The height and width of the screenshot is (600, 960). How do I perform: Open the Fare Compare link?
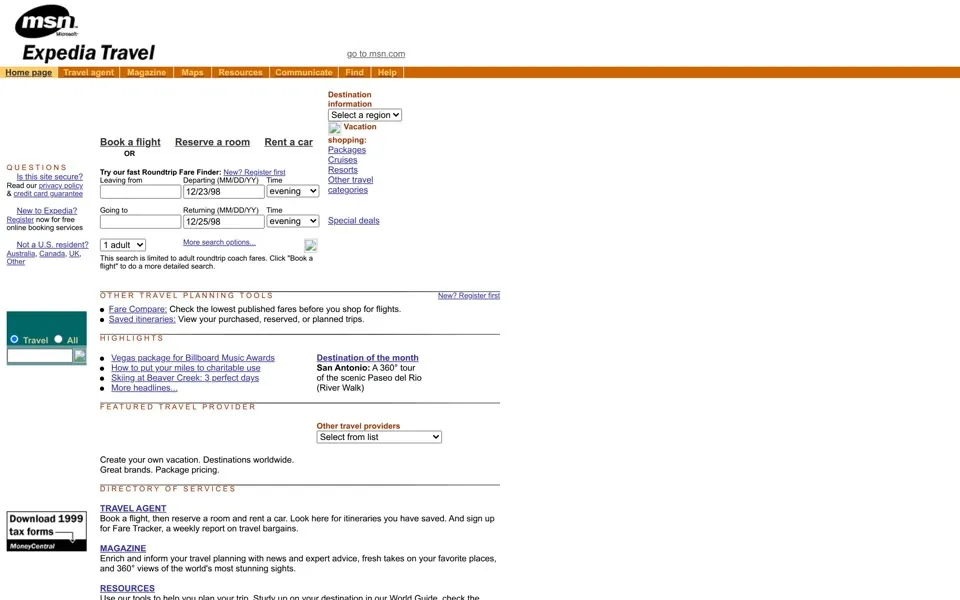pos(138,309)
